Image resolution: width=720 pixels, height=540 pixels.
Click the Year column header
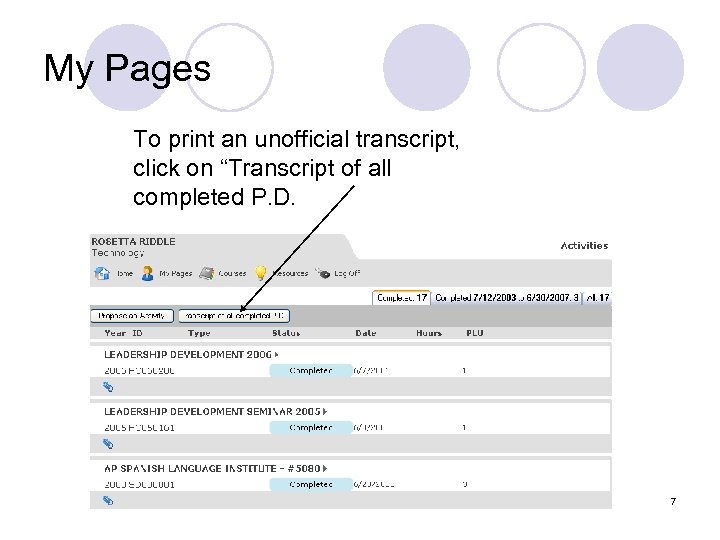(x=115, y=333)
